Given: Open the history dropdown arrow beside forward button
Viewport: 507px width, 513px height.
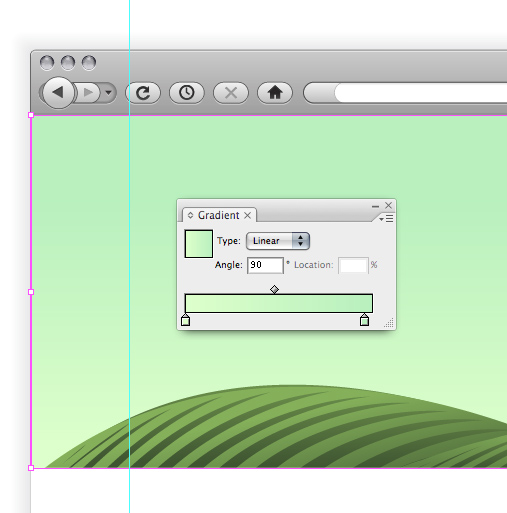Looking at the screenshot, I should pos(108,93).
